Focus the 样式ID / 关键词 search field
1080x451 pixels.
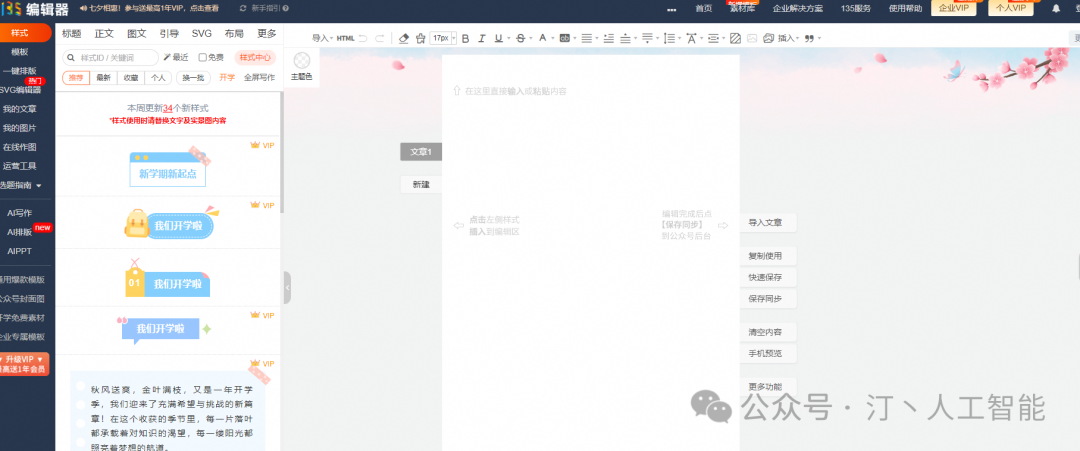coord(110,58)
